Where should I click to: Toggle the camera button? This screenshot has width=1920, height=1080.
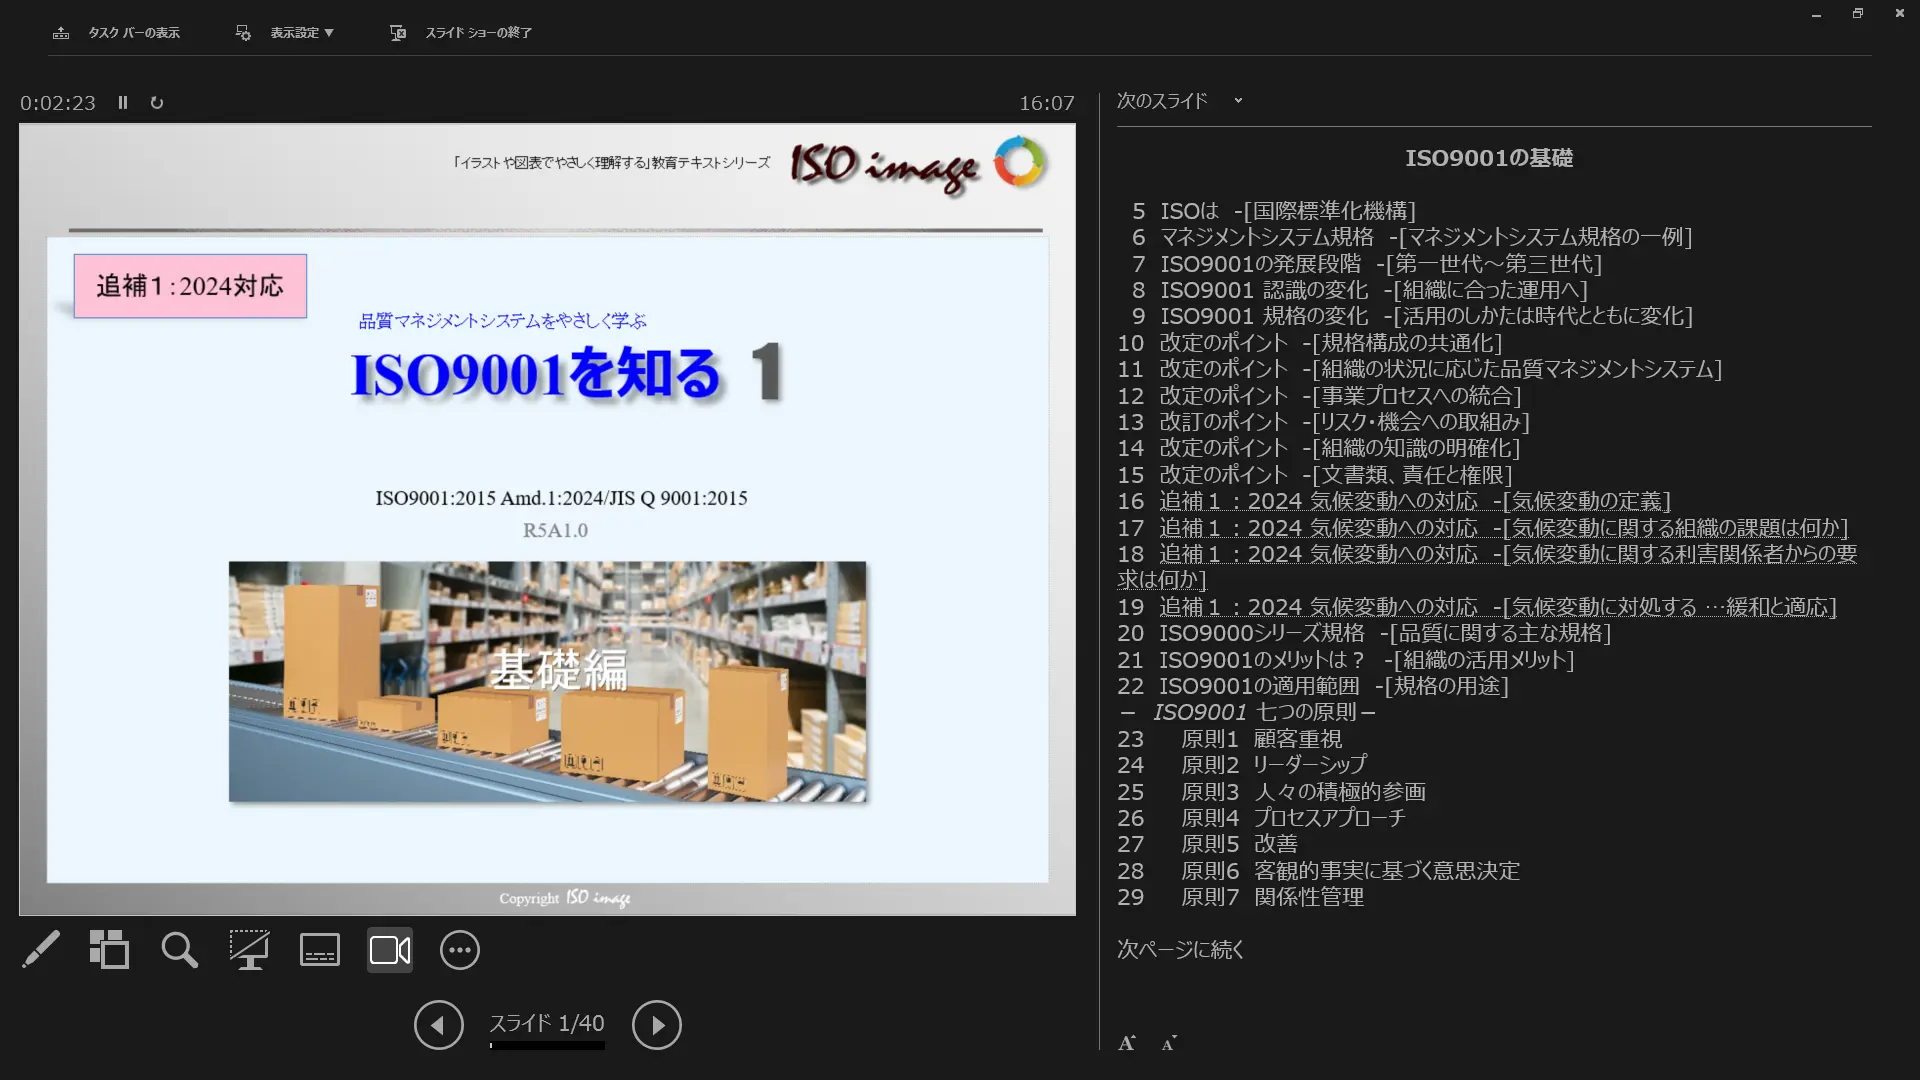coord(390,950)
